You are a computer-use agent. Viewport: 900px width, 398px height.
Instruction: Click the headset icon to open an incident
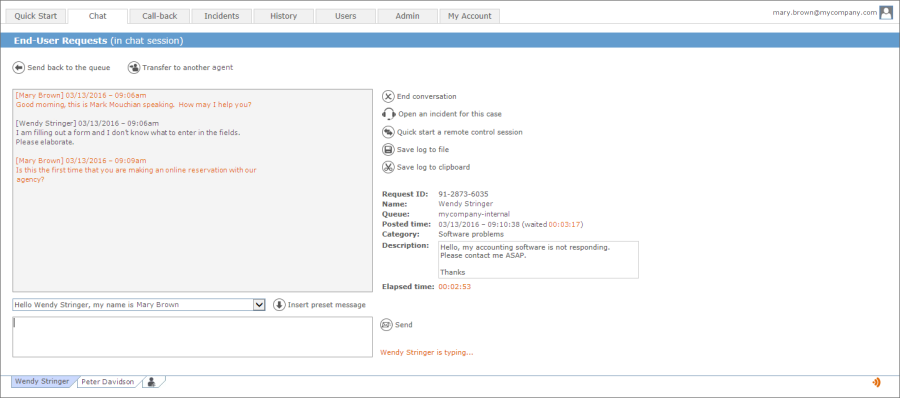pos(389,114)
